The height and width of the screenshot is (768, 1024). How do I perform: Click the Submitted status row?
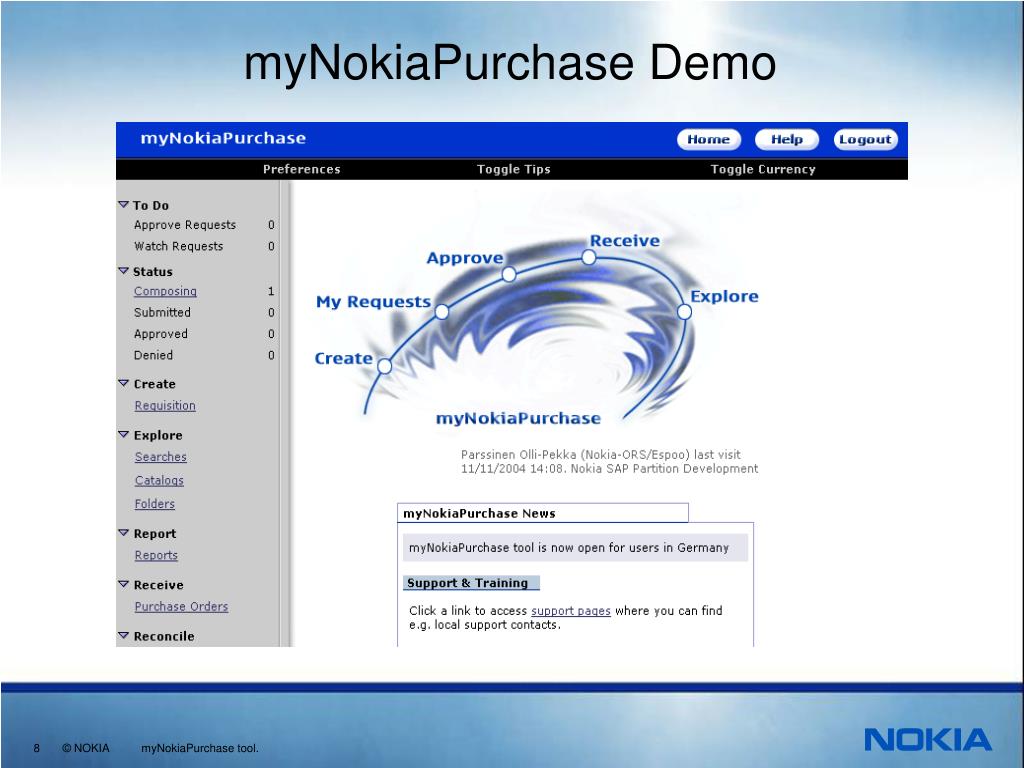click(x=204, y=312)
